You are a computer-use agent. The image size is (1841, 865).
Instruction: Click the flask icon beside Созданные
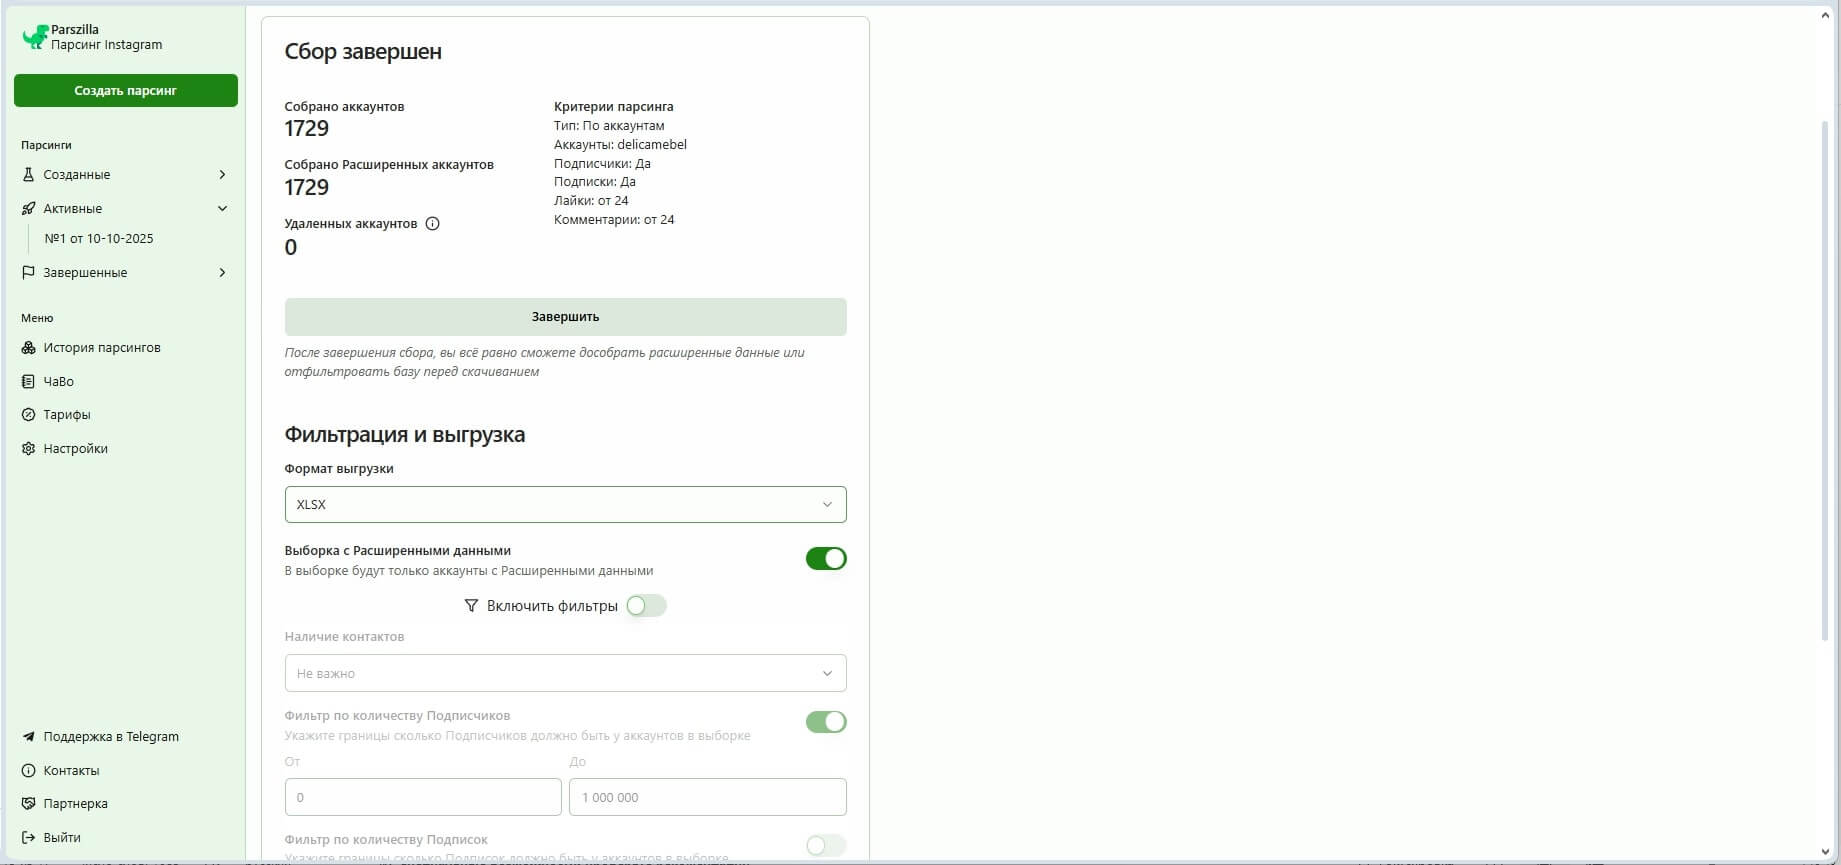pos(28,174)
